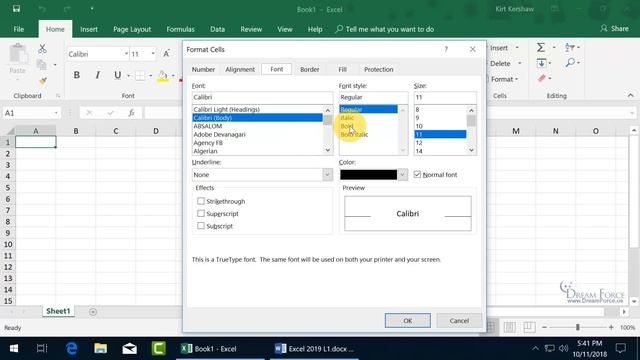Adjust the zoom slider handle
640x360 pixels.
578,327
